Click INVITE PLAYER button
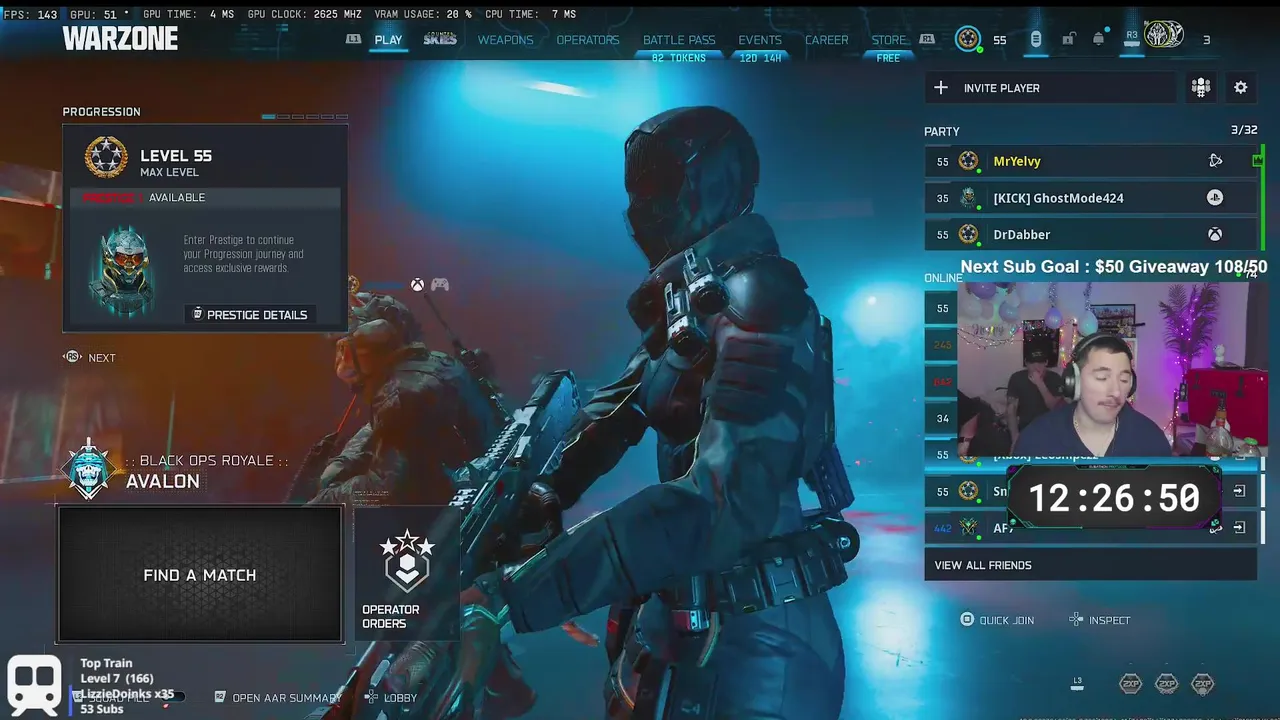1280x720 pixels. pyautogui.click(x=1050, y=88)
